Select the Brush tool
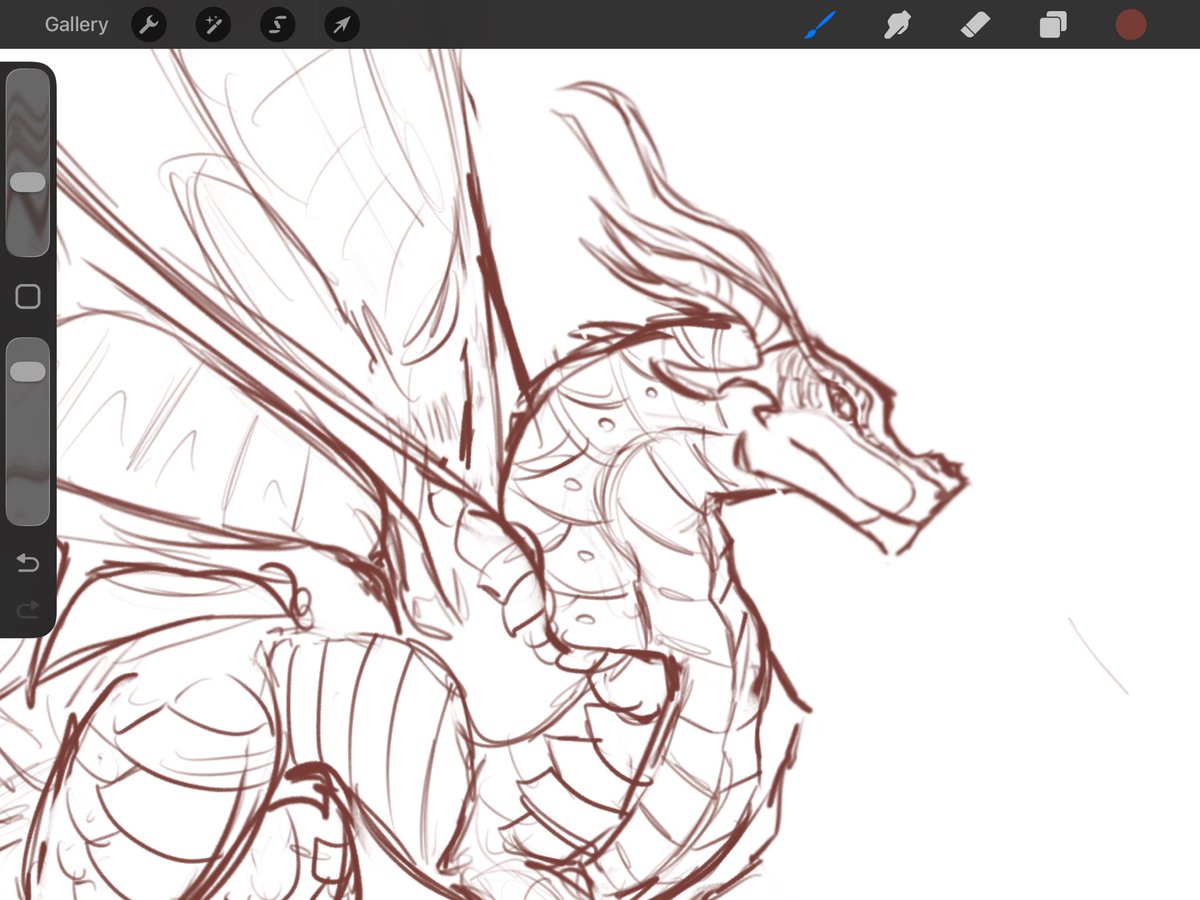Image resolution: width=1200 pixels, height=900 pixels. tap(820, 24)
